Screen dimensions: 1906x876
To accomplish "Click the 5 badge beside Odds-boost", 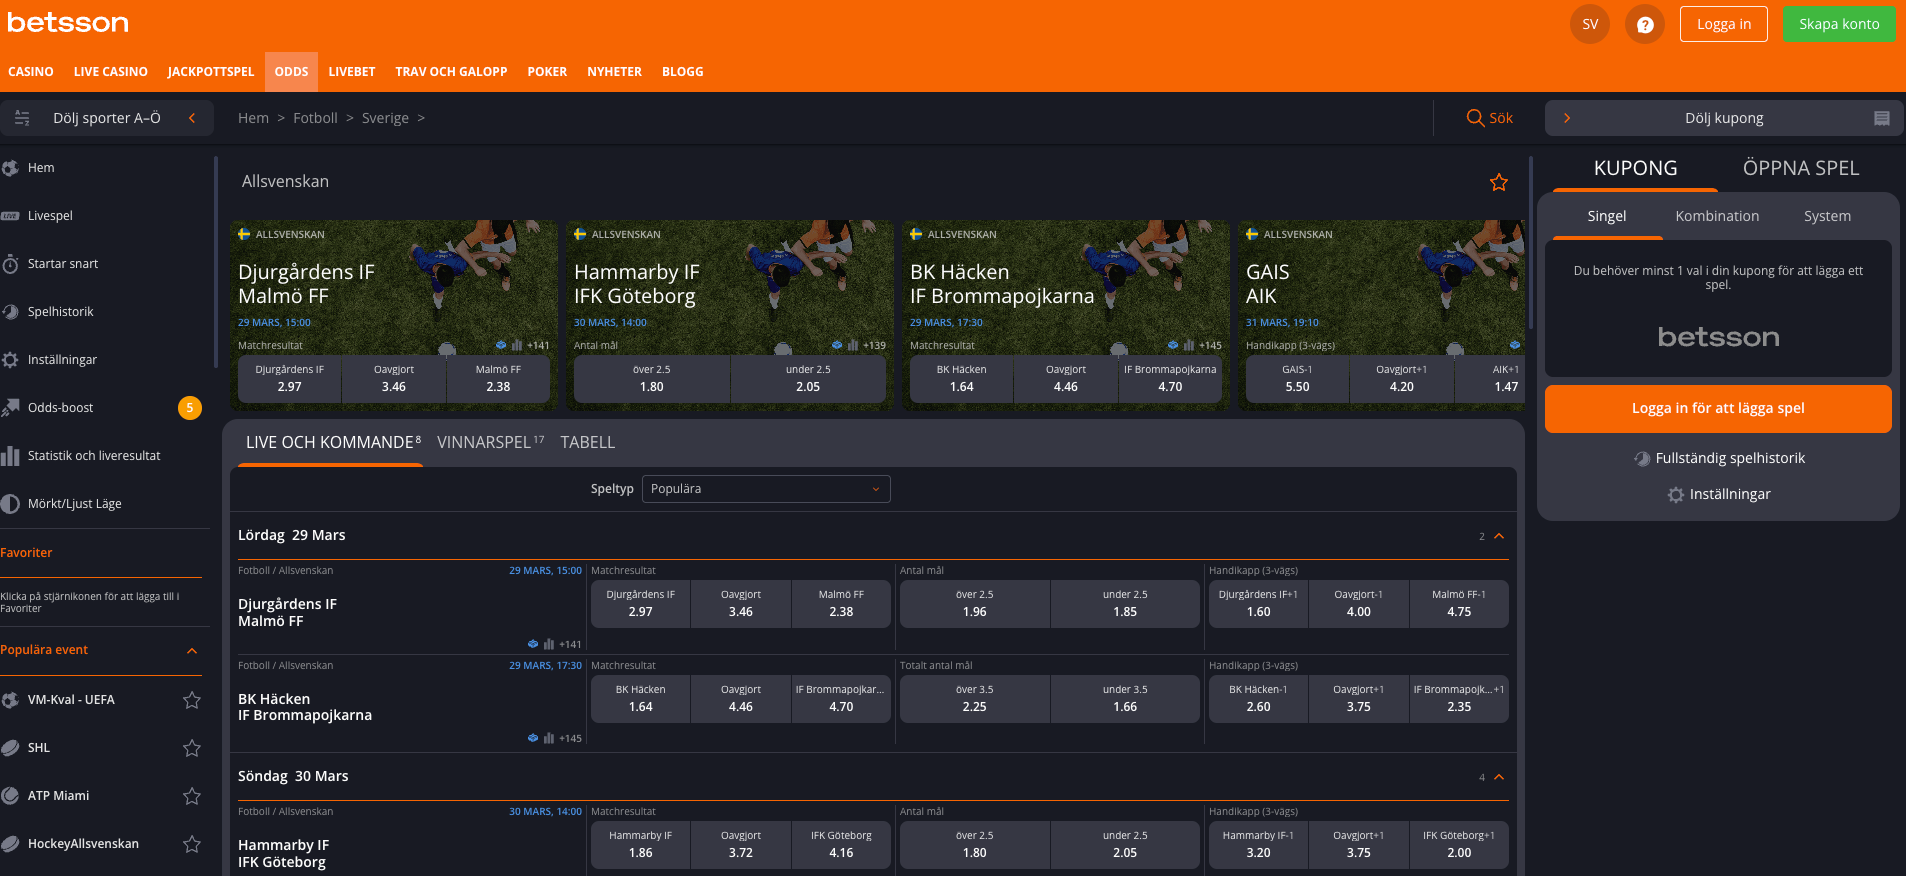I will click(190, 408).
